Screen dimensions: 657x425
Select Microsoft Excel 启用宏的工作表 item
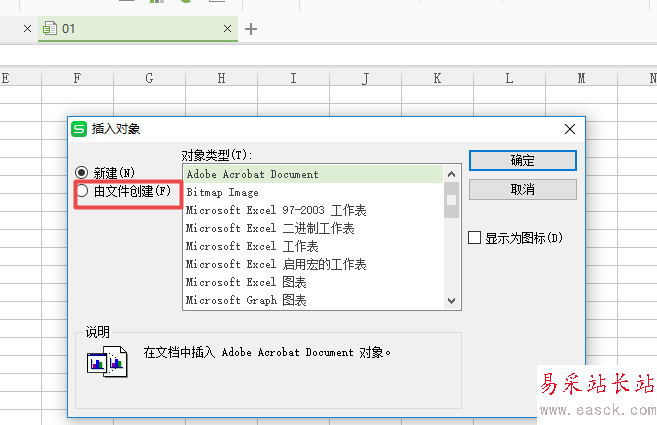tap(313, 264)
